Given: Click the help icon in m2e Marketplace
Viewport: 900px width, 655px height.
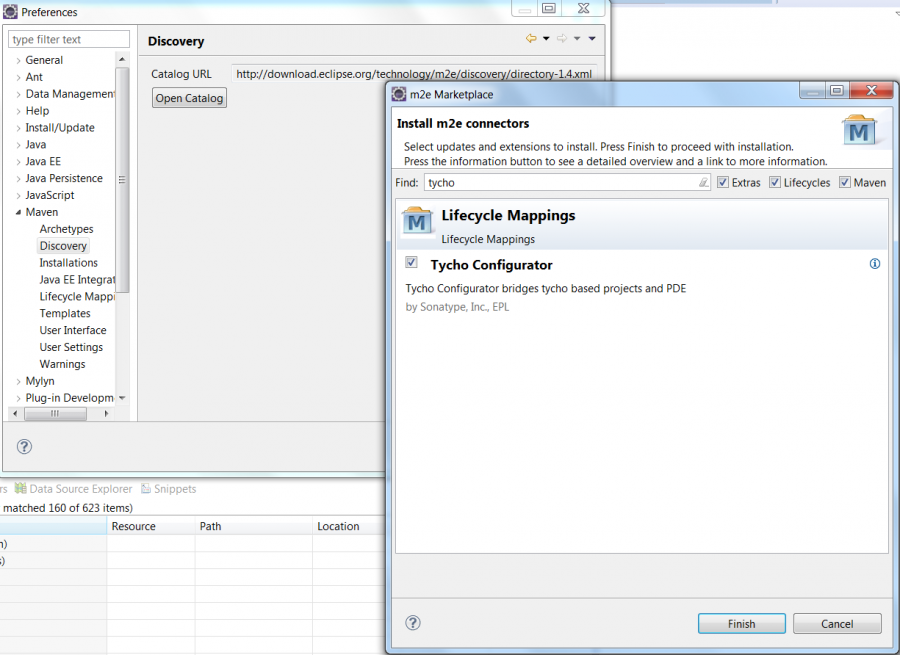Looking at the screenshot, I should click(412, 623).
